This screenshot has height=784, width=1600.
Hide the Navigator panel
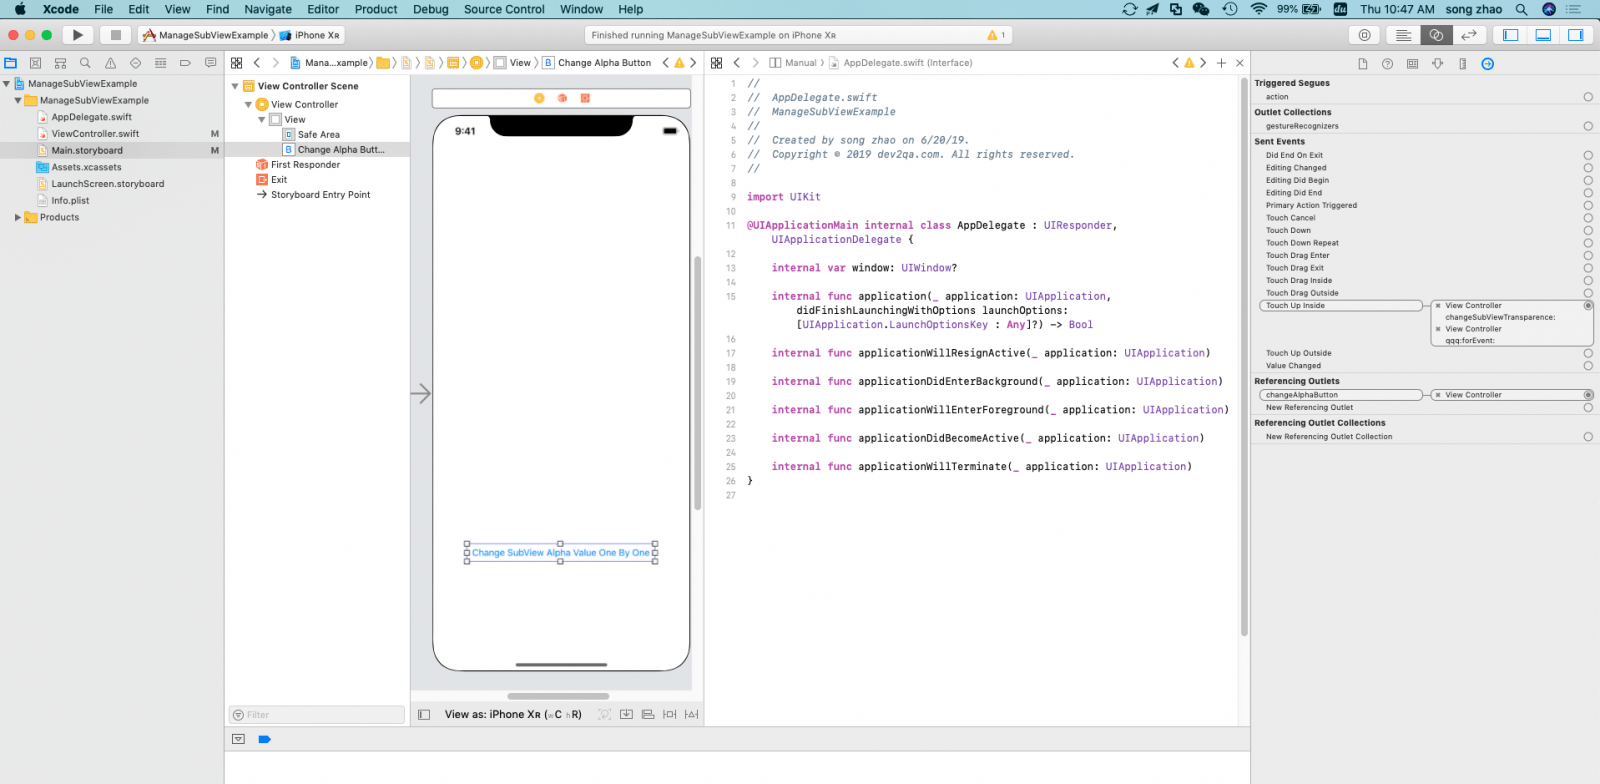[1511, 35]
